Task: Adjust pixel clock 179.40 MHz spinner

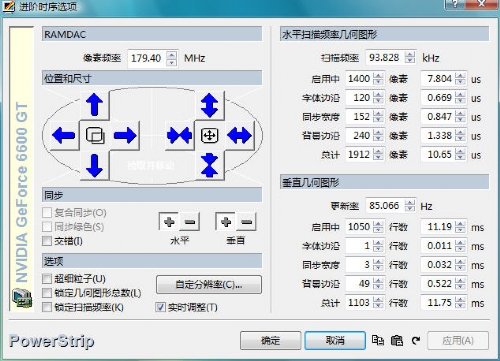Action: point(172,58)
